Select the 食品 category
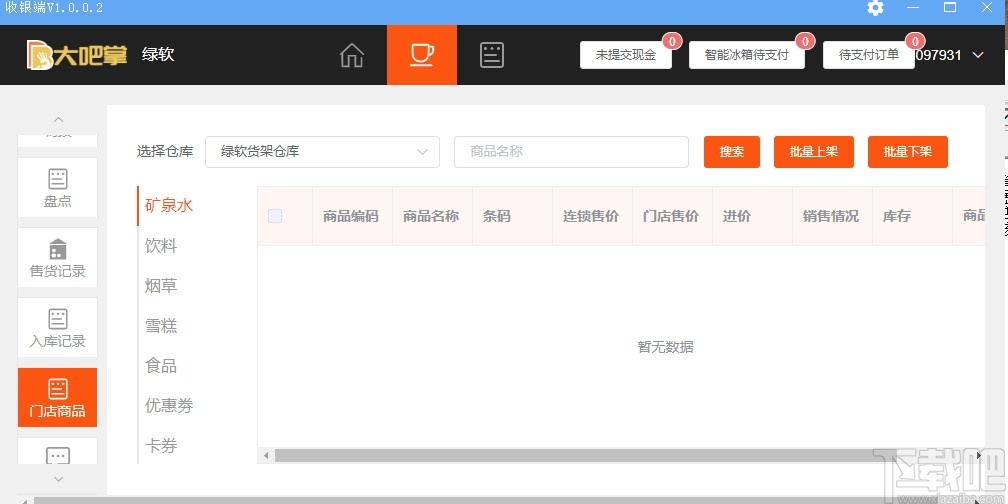 (x=161, y=366)
